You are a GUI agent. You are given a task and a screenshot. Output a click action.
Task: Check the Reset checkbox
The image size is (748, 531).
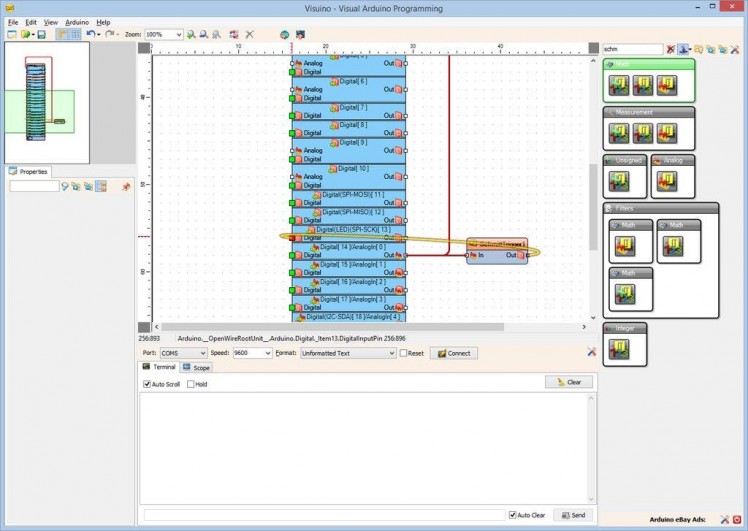tap(404, 353)
